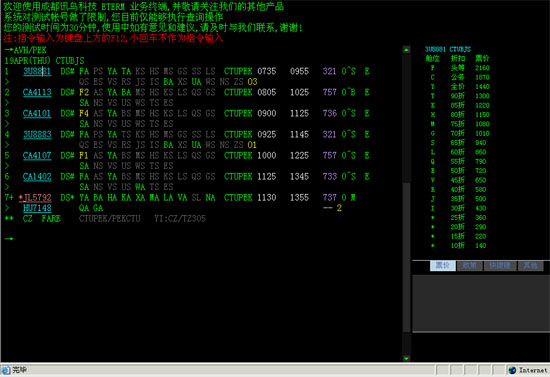Open flight 3U8881 link
This screenshot has height=377, width=550.
(x=37, y=72)
